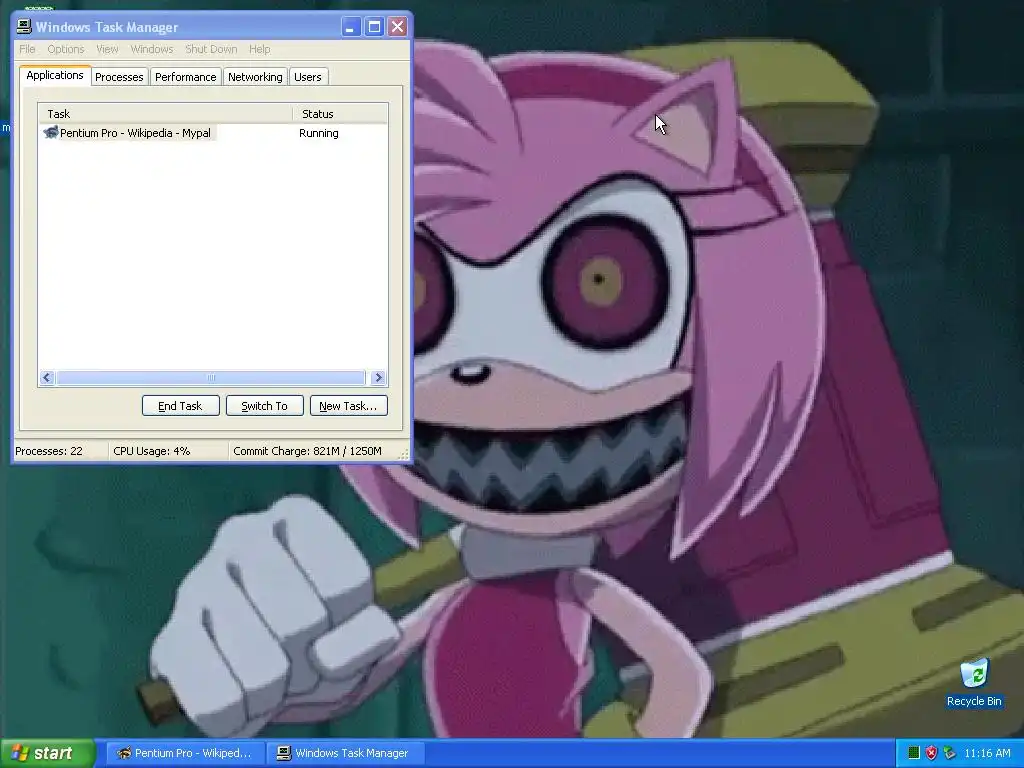Click the green CPU usage tray icon

[914, 753]
